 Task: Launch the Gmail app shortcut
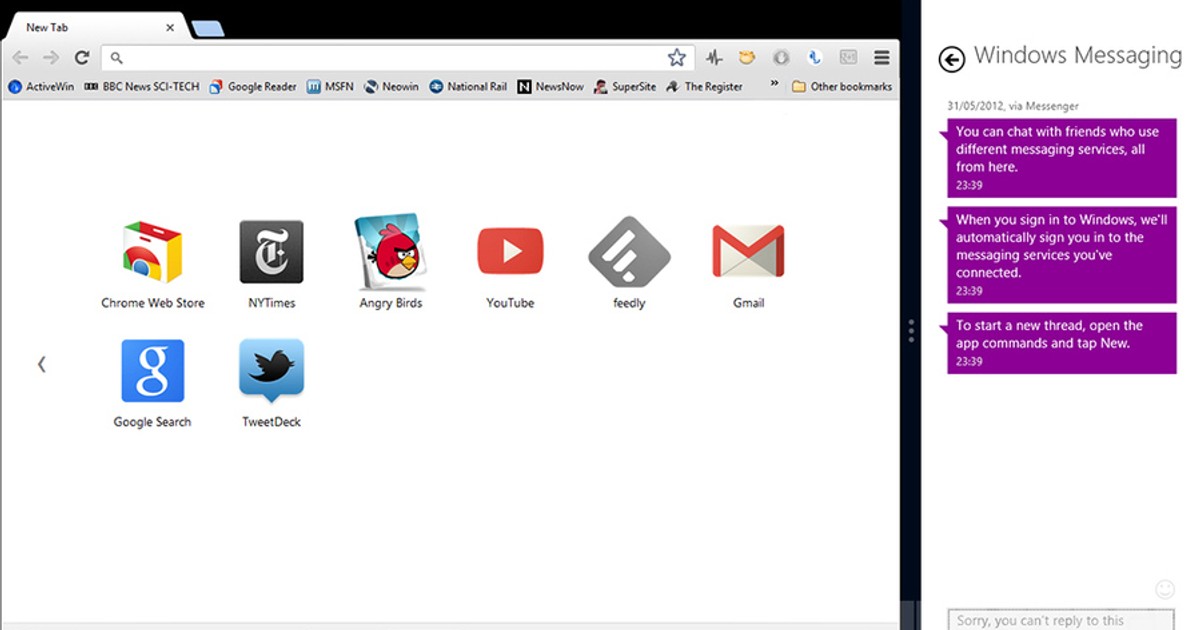[748, 250]
